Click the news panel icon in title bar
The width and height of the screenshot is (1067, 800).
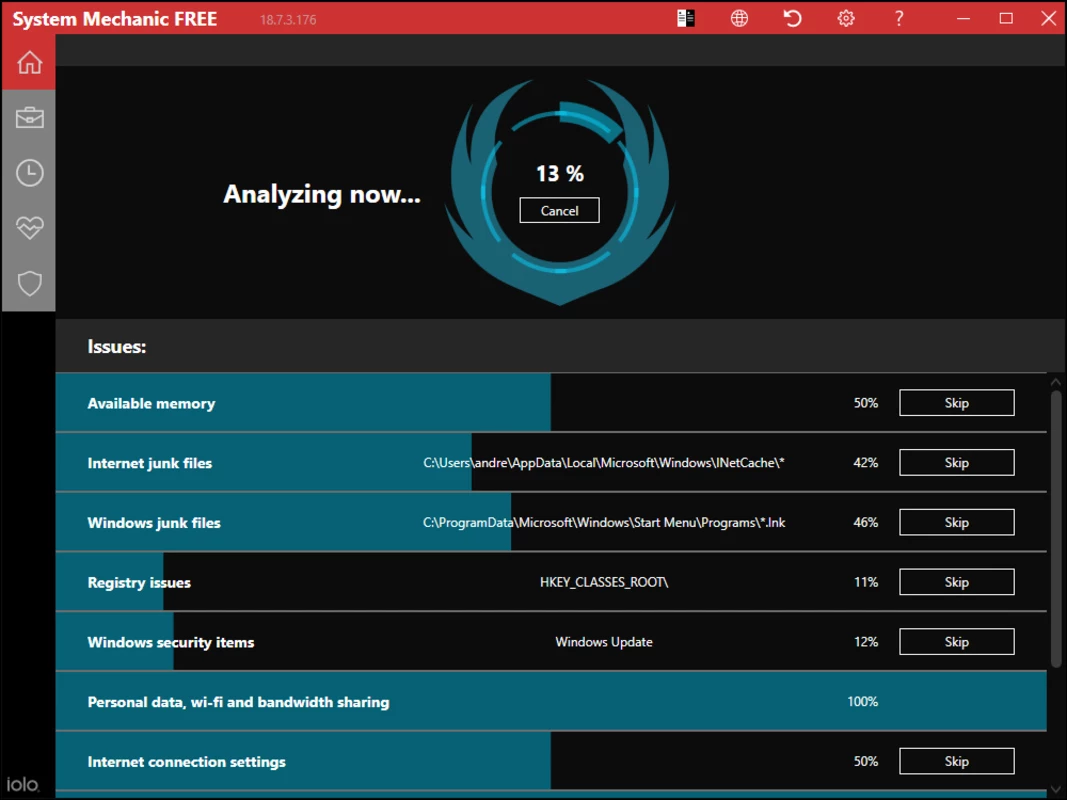(686, 18)
